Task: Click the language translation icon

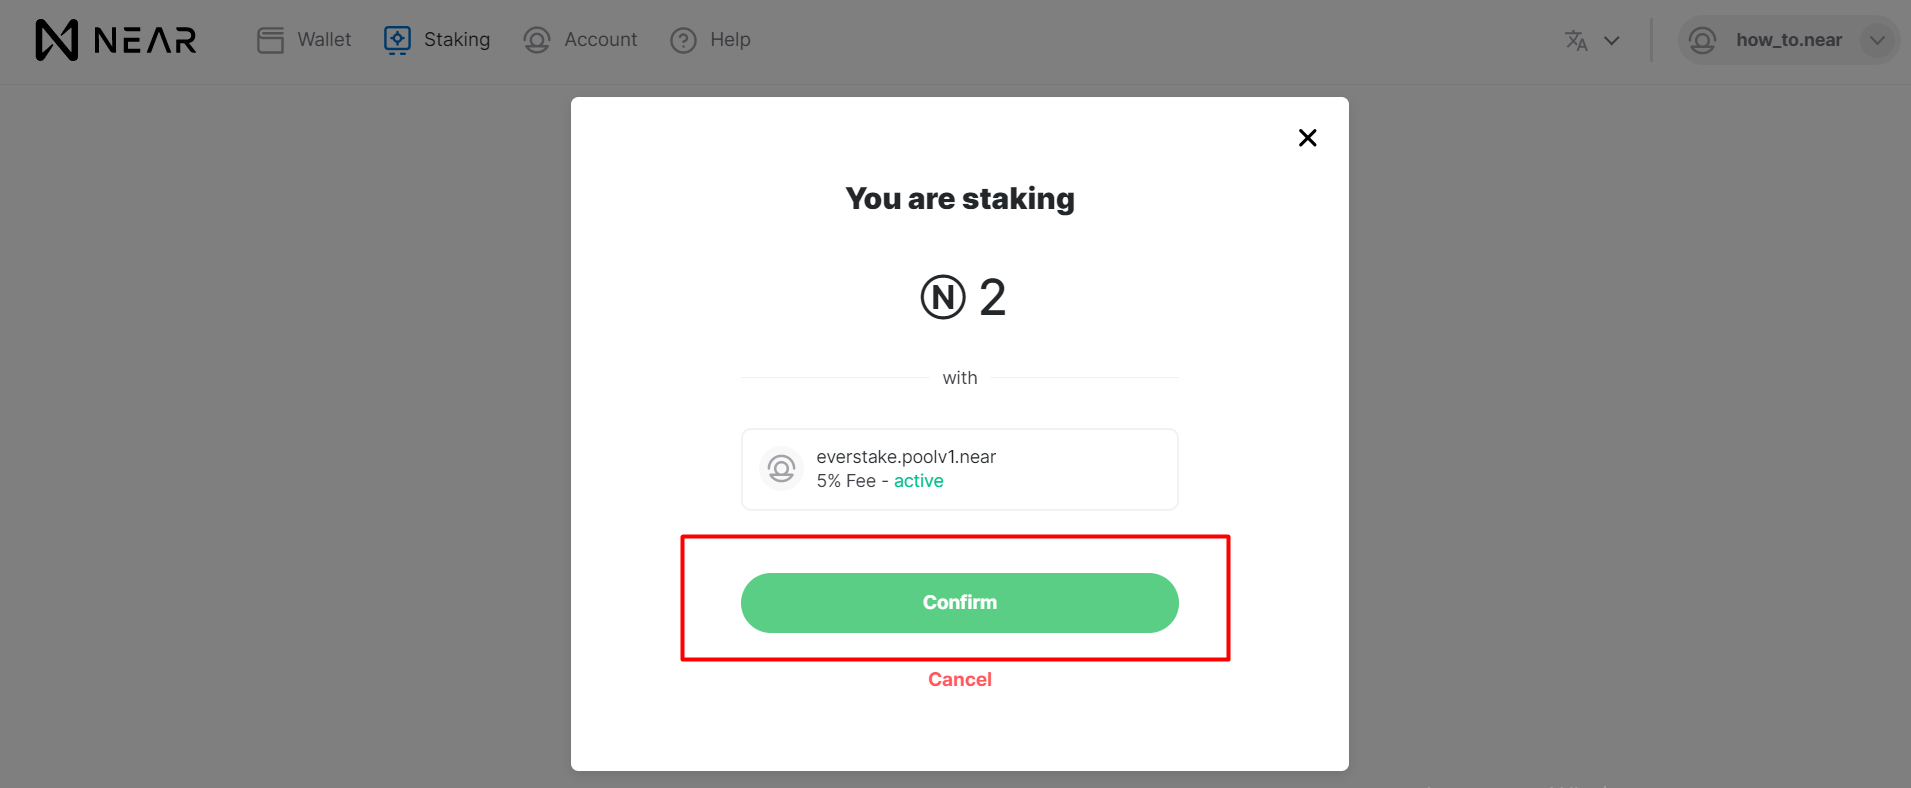Action: (x=1575, y=41)
